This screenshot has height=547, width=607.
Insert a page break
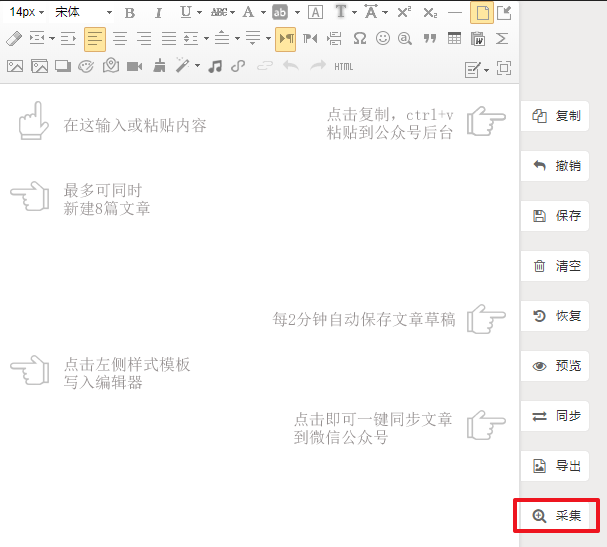[334, 38]
